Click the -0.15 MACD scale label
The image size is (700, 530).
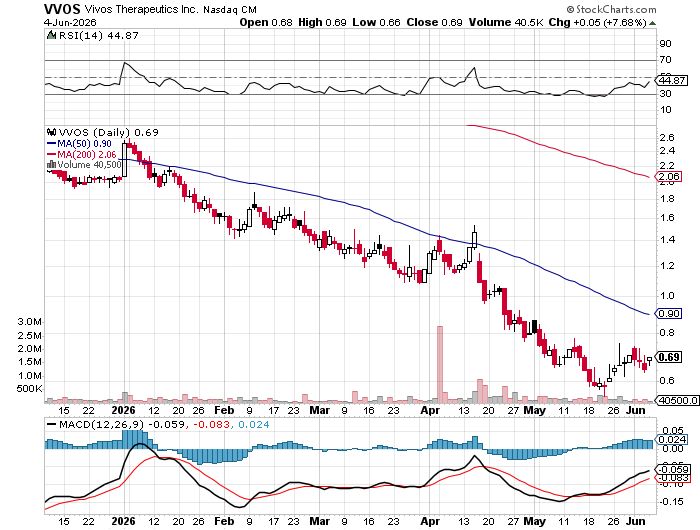[671, 502]
